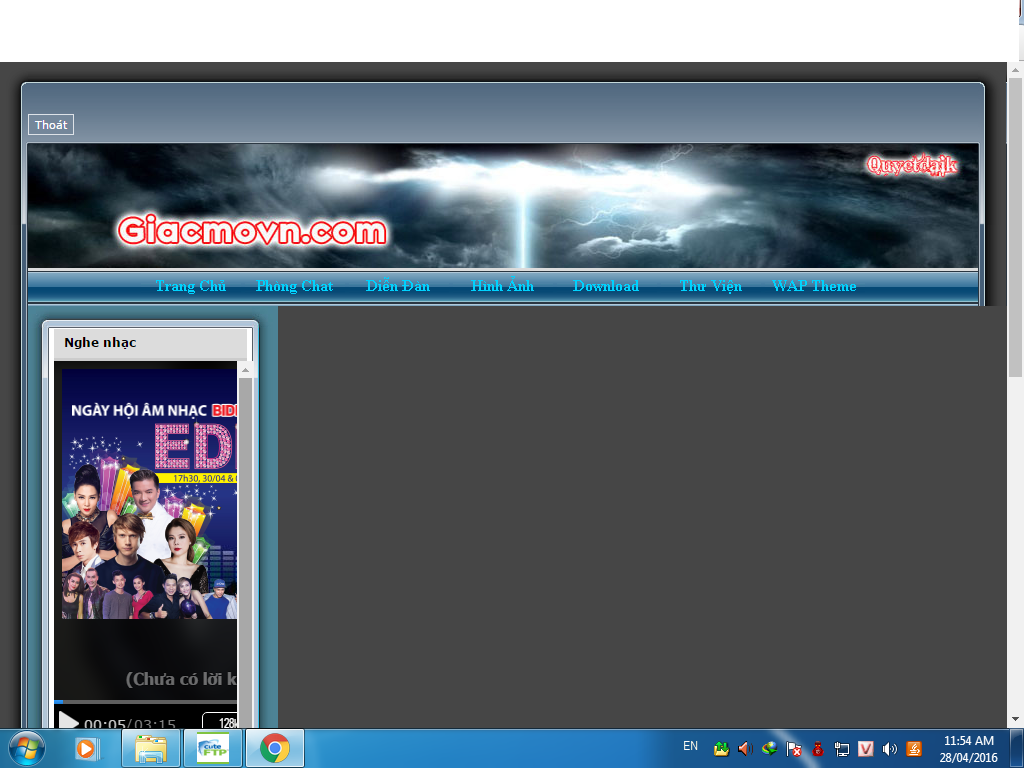Open Windows Media Player from taskbar
The height and width of the screenshot is (768, 1024).
[87, 748]
